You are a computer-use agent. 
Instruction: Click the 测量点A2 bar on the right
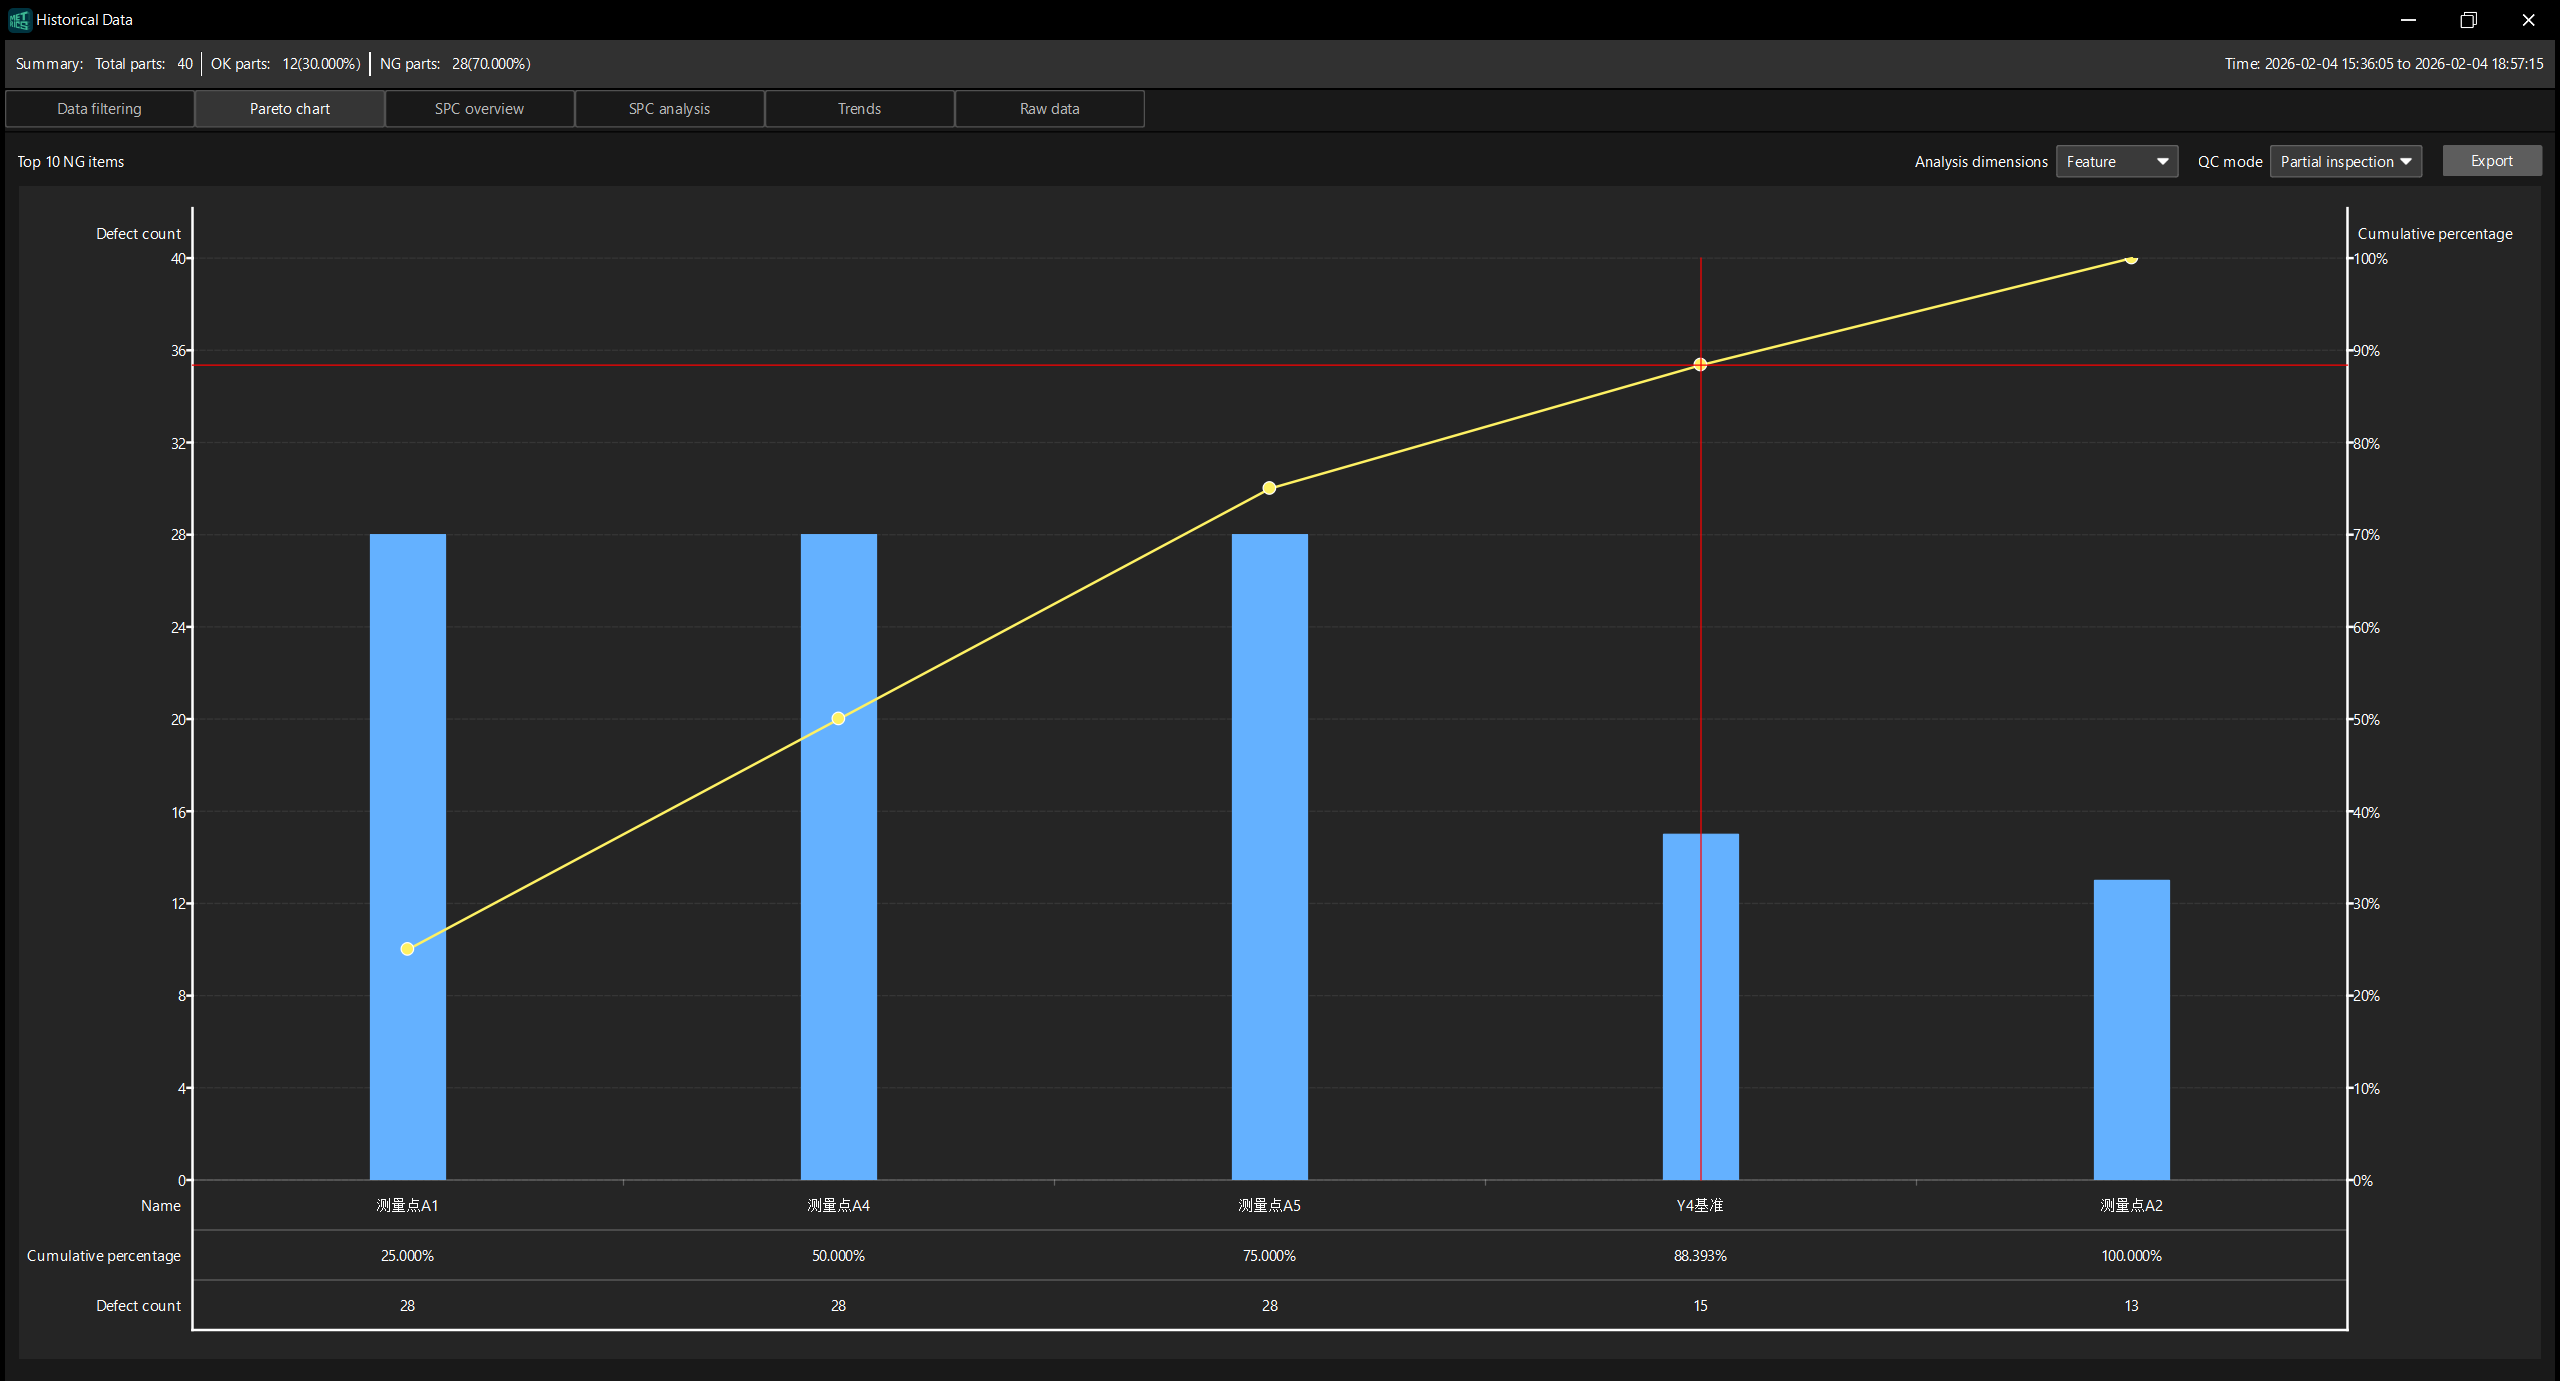tap(2130, 1030)
